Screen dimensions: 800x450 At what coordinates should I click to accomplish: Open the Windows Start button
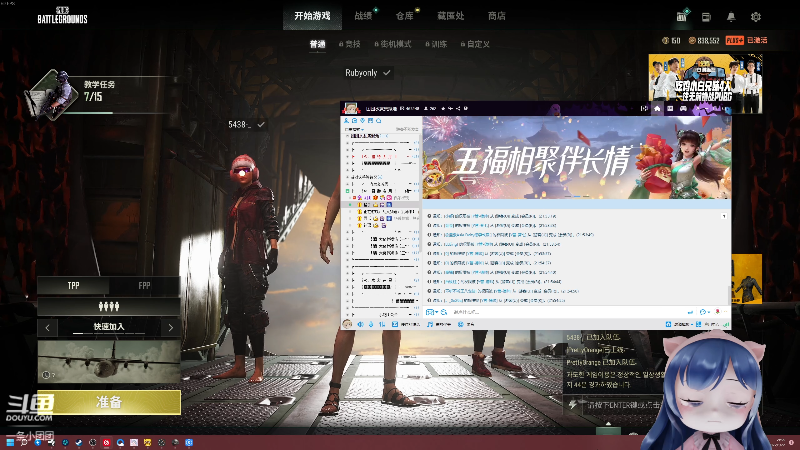pos(10,442)
